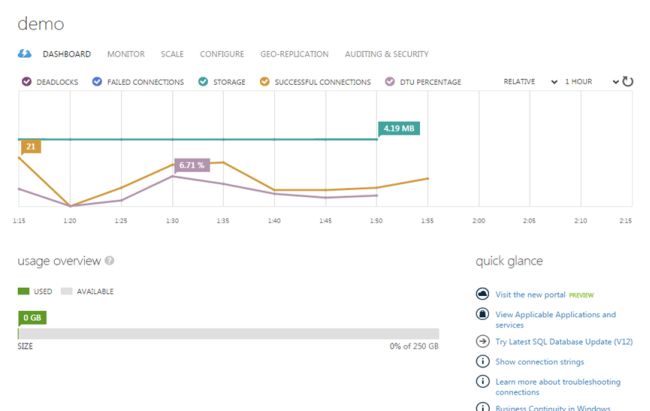650x411 pixels.
Task: Expand the 1 Hour time range dropdown
Action: (588, 82)
